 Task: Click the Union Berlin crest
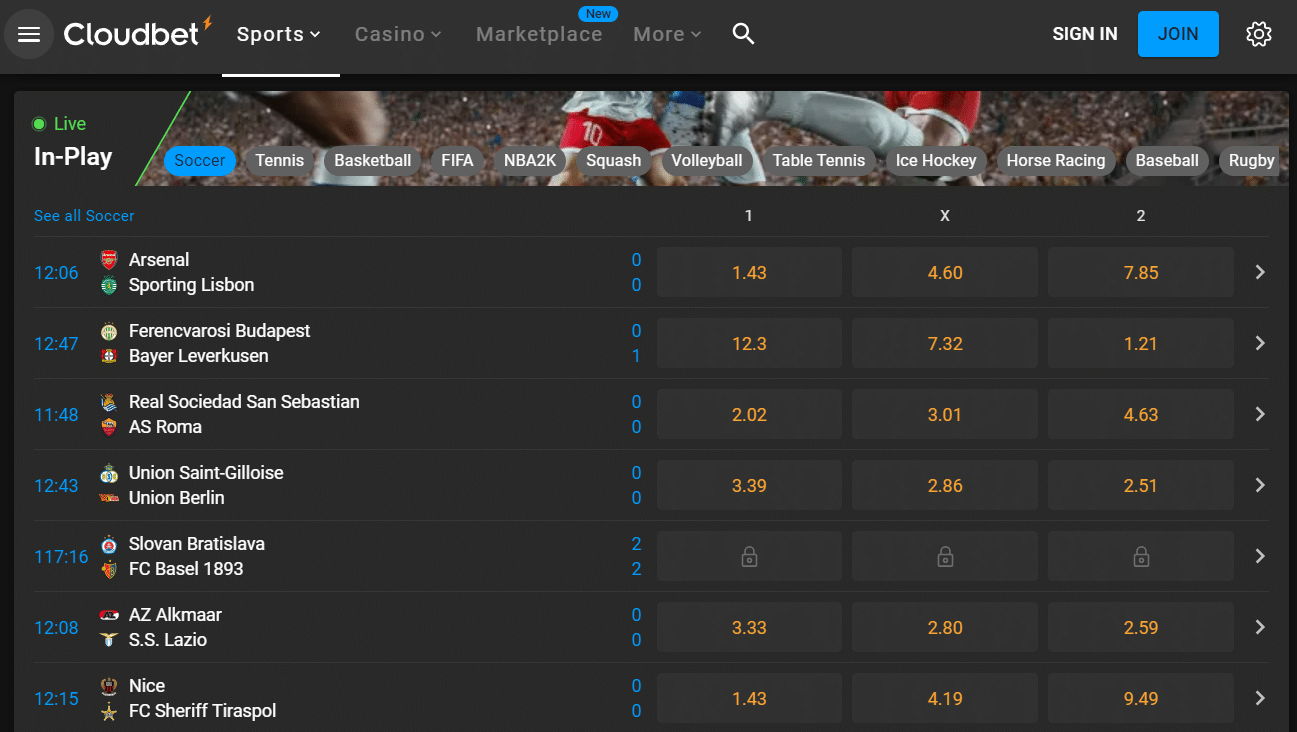(x=109, y=498)
